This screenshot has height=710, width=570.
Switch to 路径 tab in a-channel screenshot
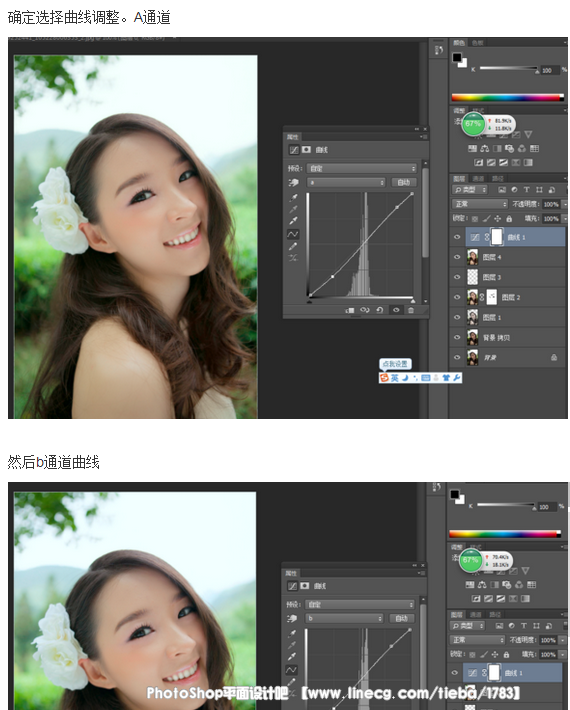tap(498, 178)
